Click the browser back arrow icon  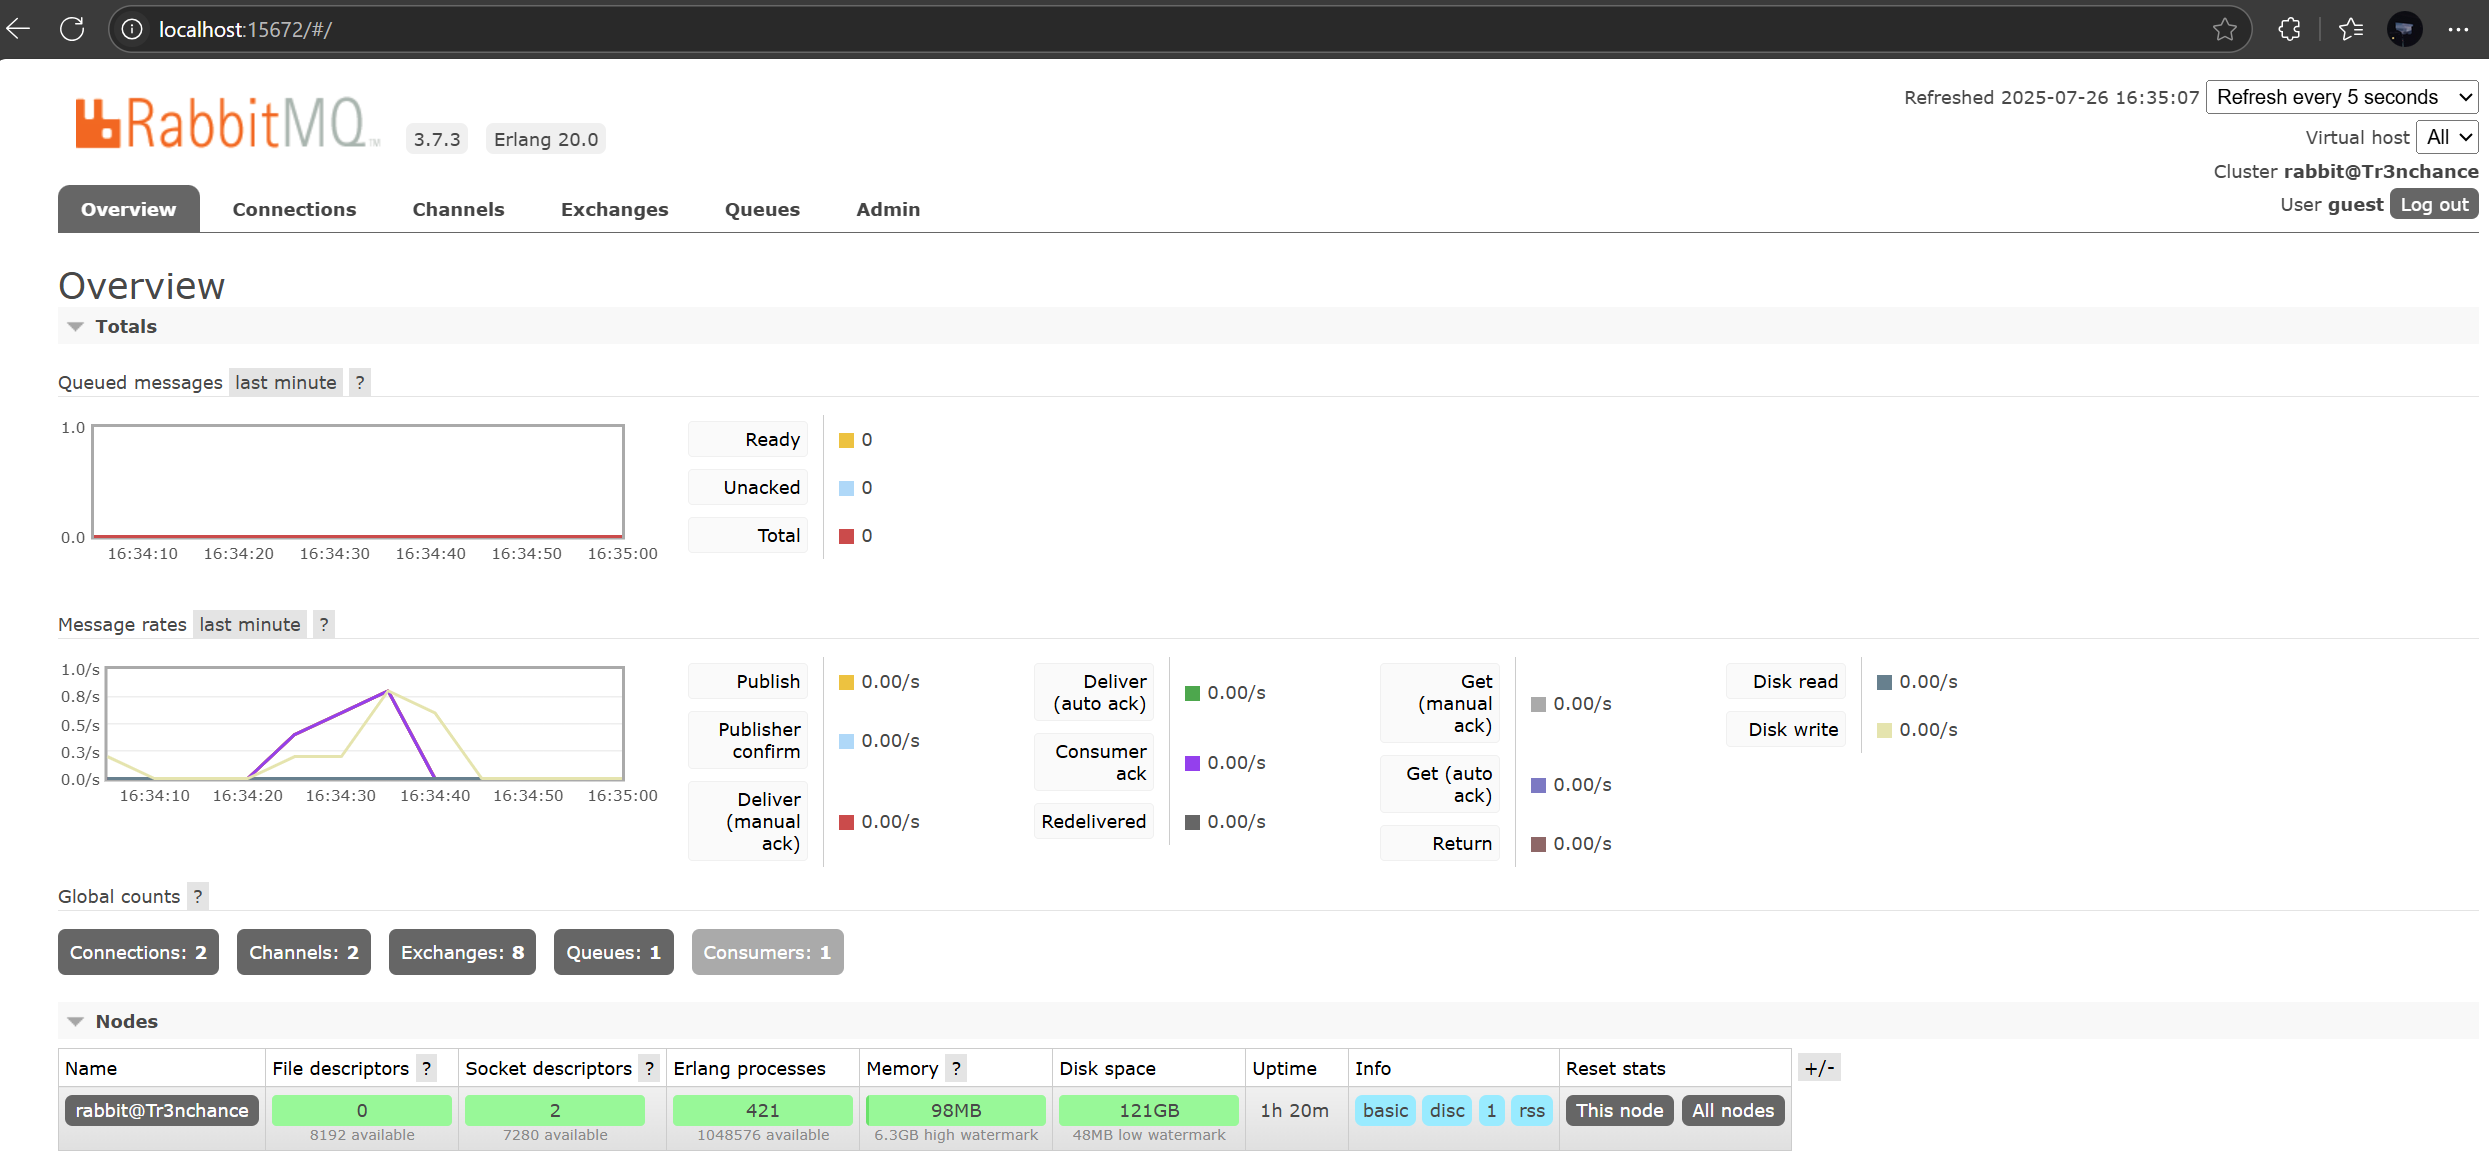click(19, 29)
